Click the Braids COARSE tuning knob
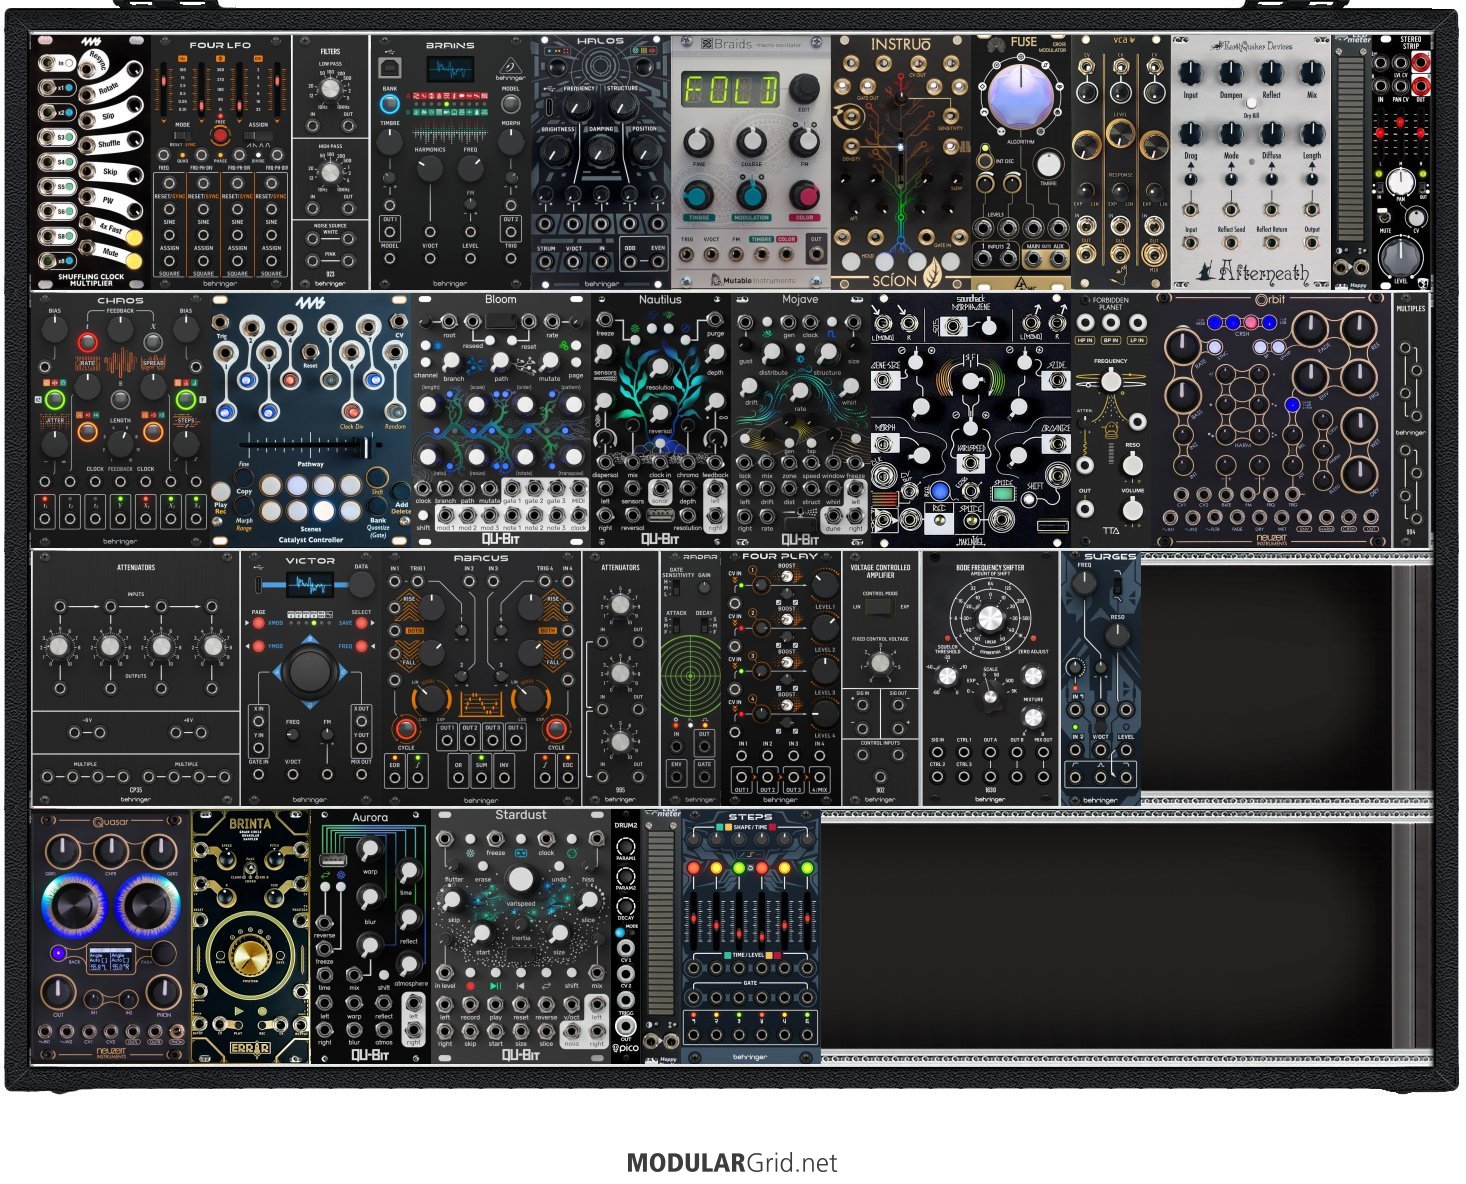Screen dimensions: 1466x1184 point(751,141)
